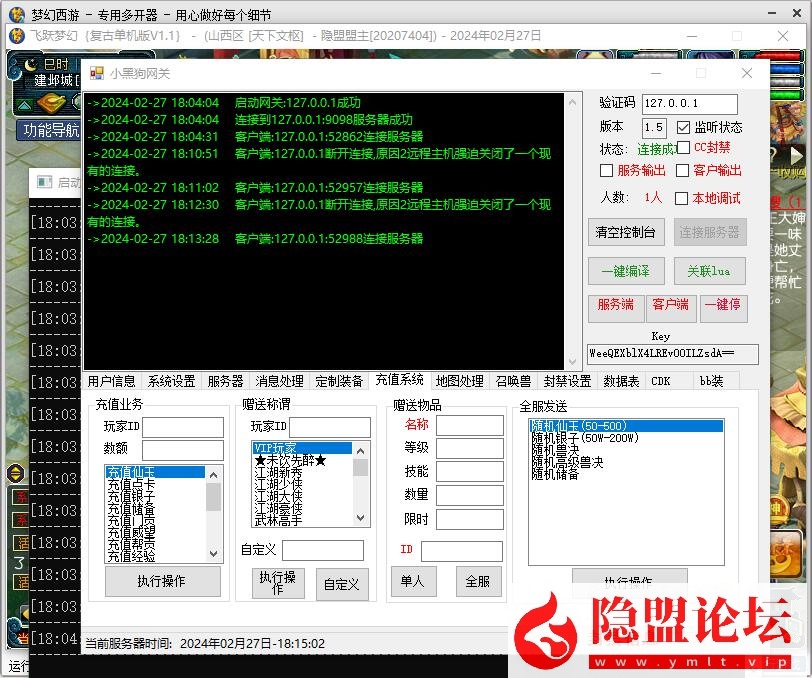Viewport: 812px width, 678px height.
Task: Click the 全服 gift button
Action: pyautogui.click(x=478, y=581)
